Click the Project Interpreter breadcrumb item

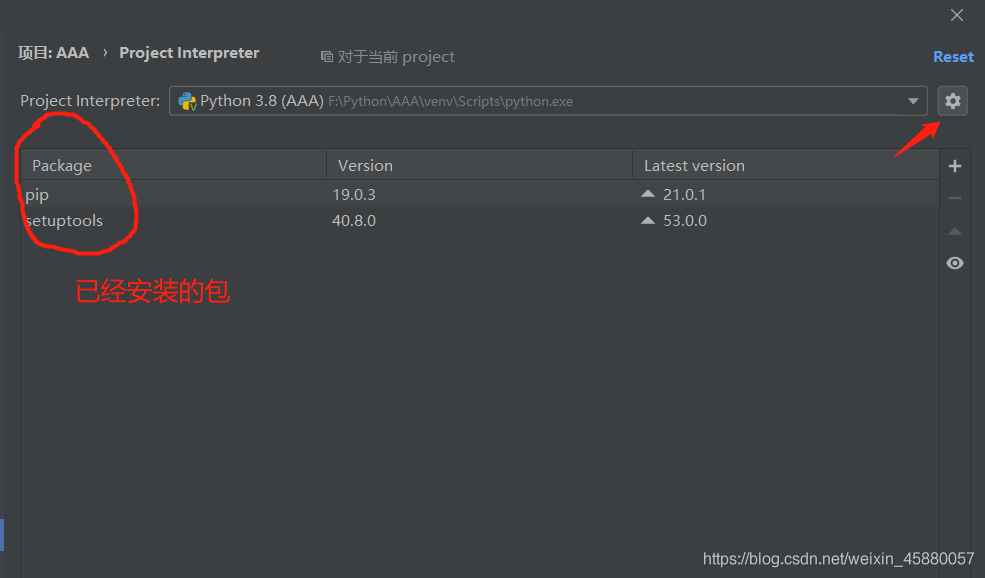click(x=188, y=53)
